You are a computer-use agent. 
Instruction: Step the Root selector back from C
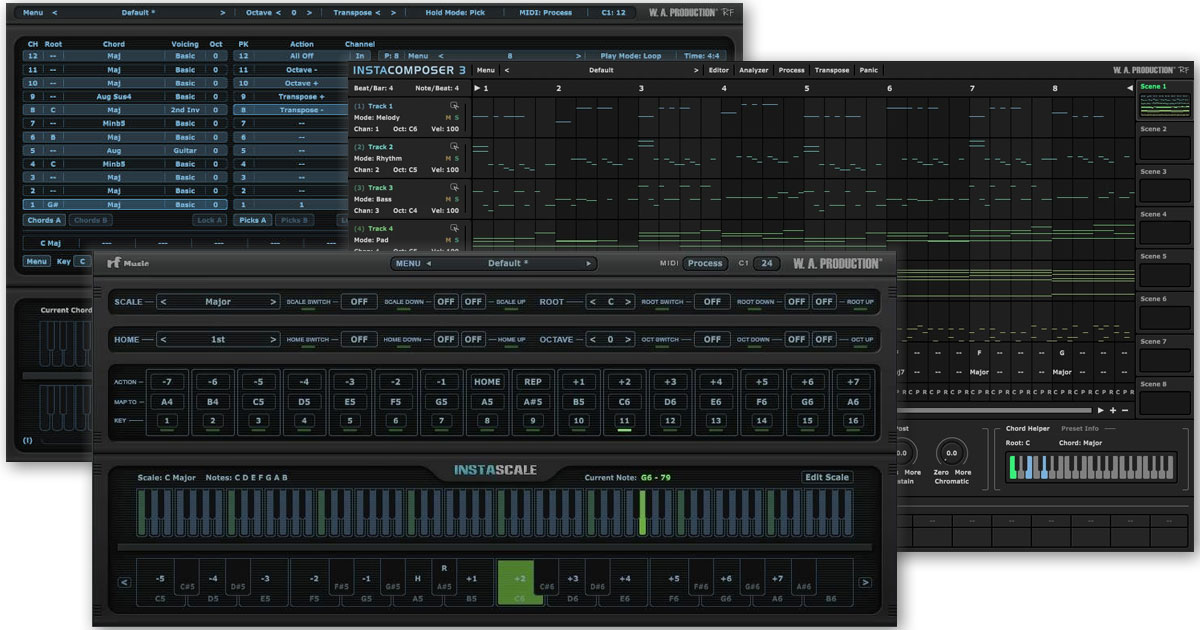point(592,301)
